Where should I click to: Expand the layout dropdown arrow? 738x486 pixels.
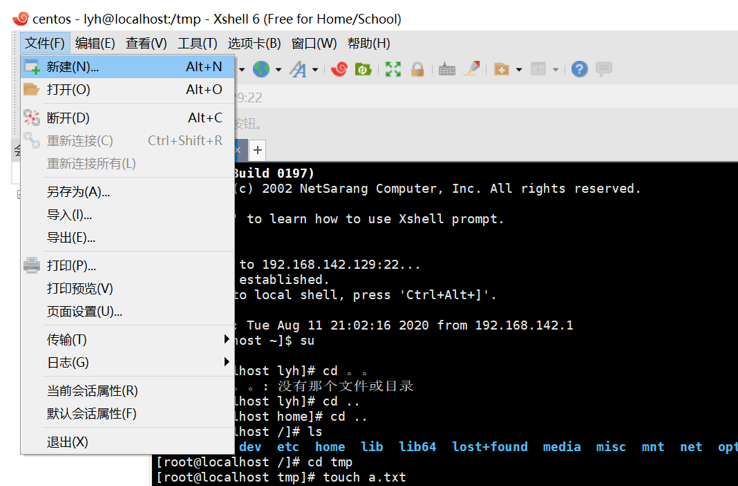pyautogui.click(x=555, y=70)
